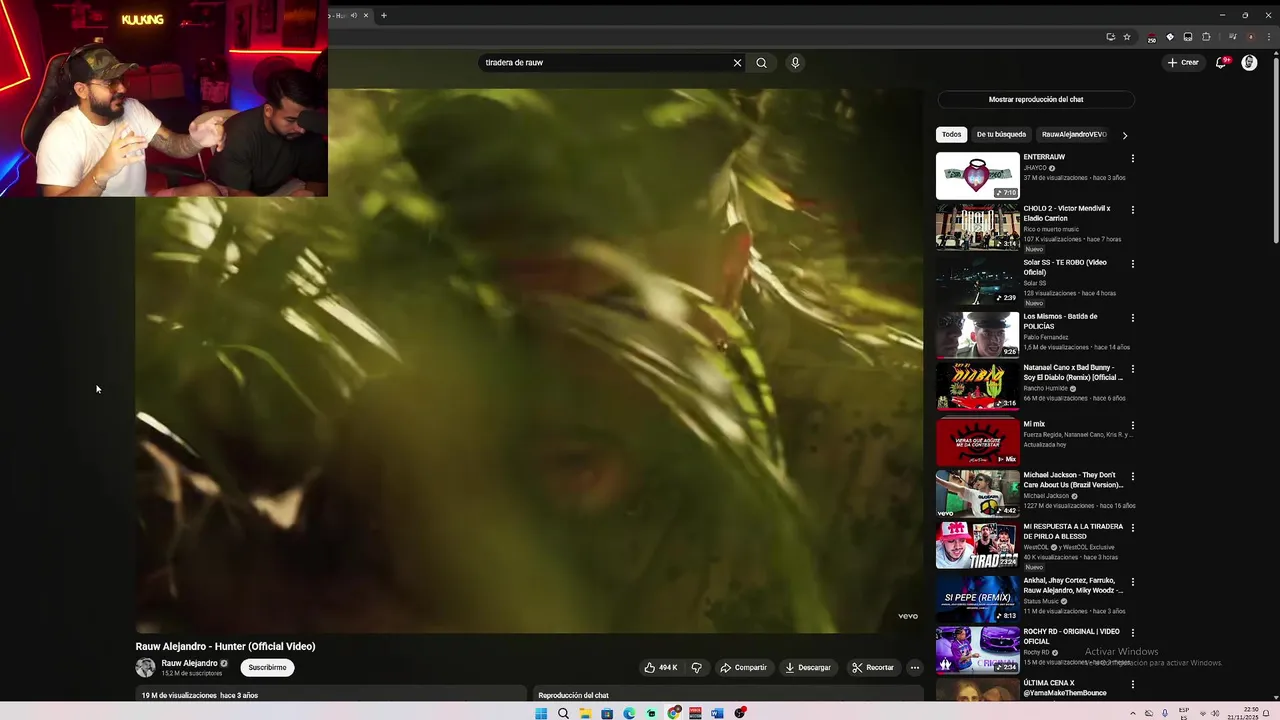Open options for the Michael Jackson video

pyautogui.click(x=1132, y=477)
